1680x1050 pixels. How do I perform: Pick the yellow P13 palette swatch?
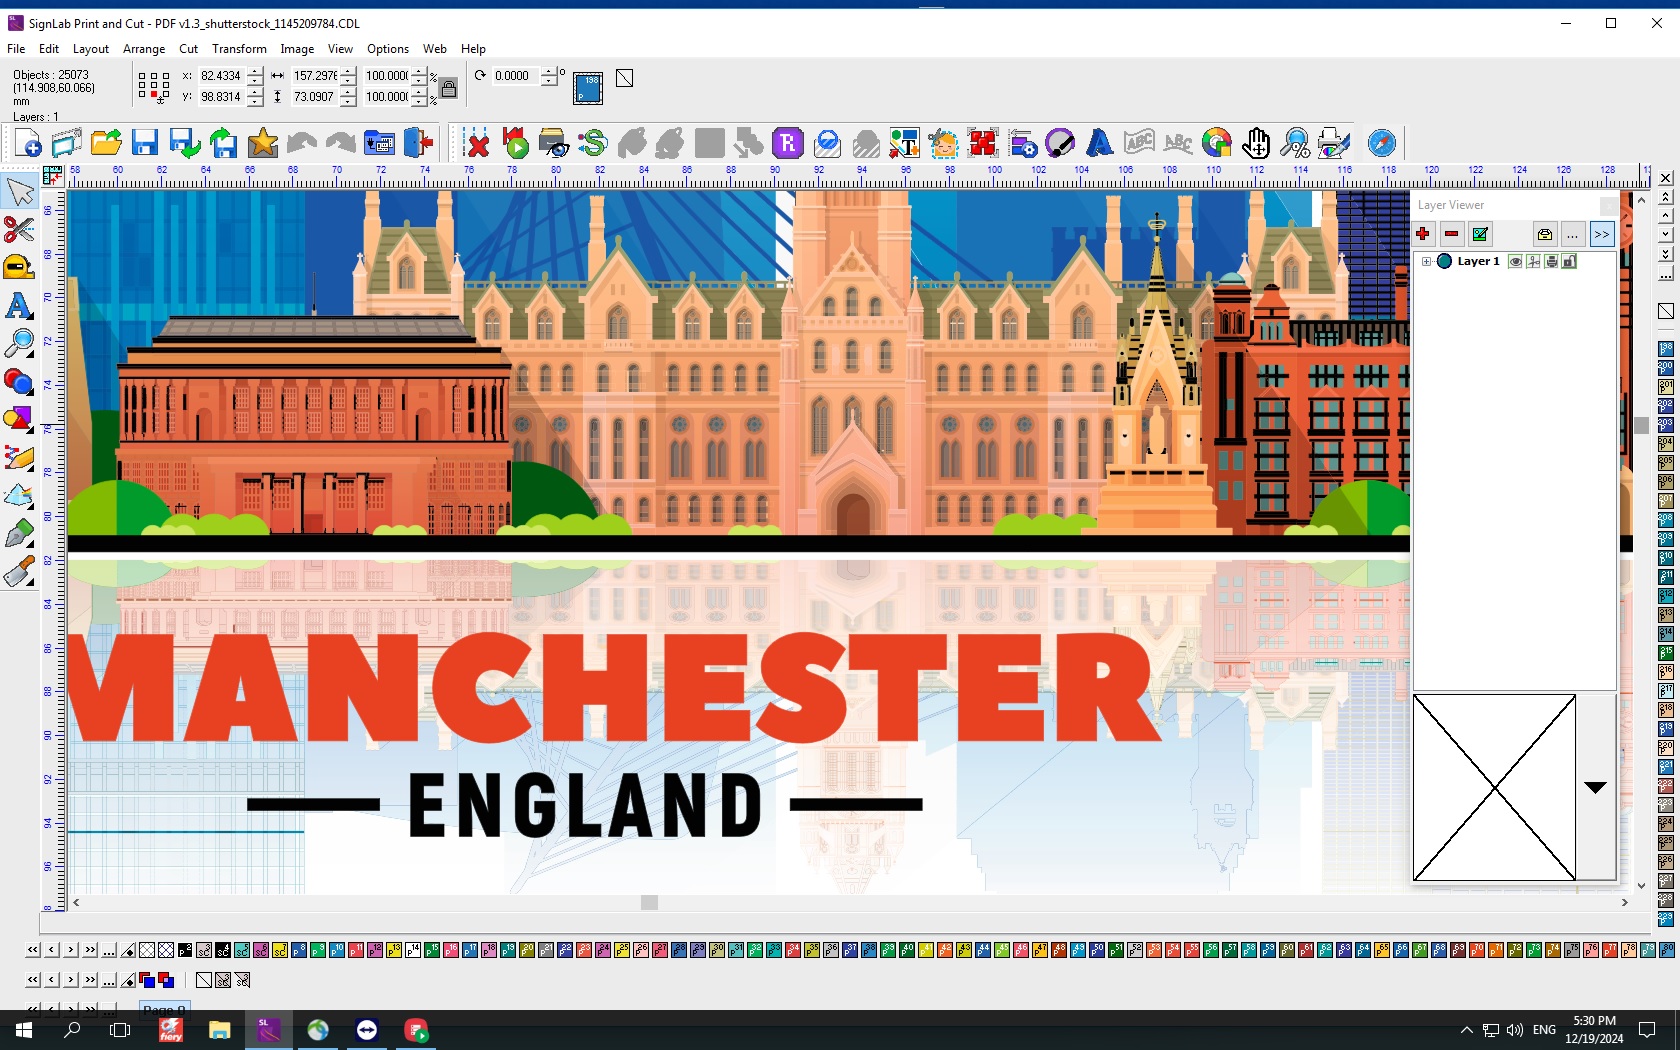394,950
